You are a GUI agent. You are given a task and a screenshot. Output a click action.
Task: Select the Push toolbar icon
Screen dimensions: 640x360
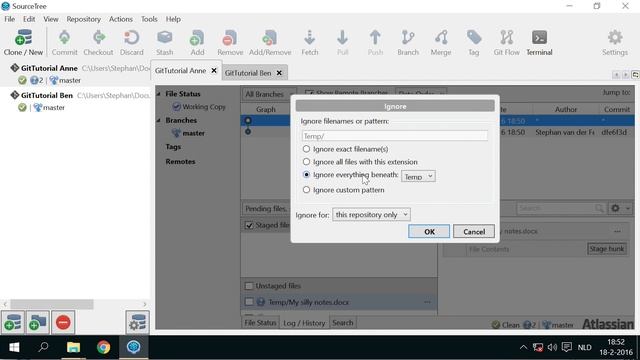[375, 42]
